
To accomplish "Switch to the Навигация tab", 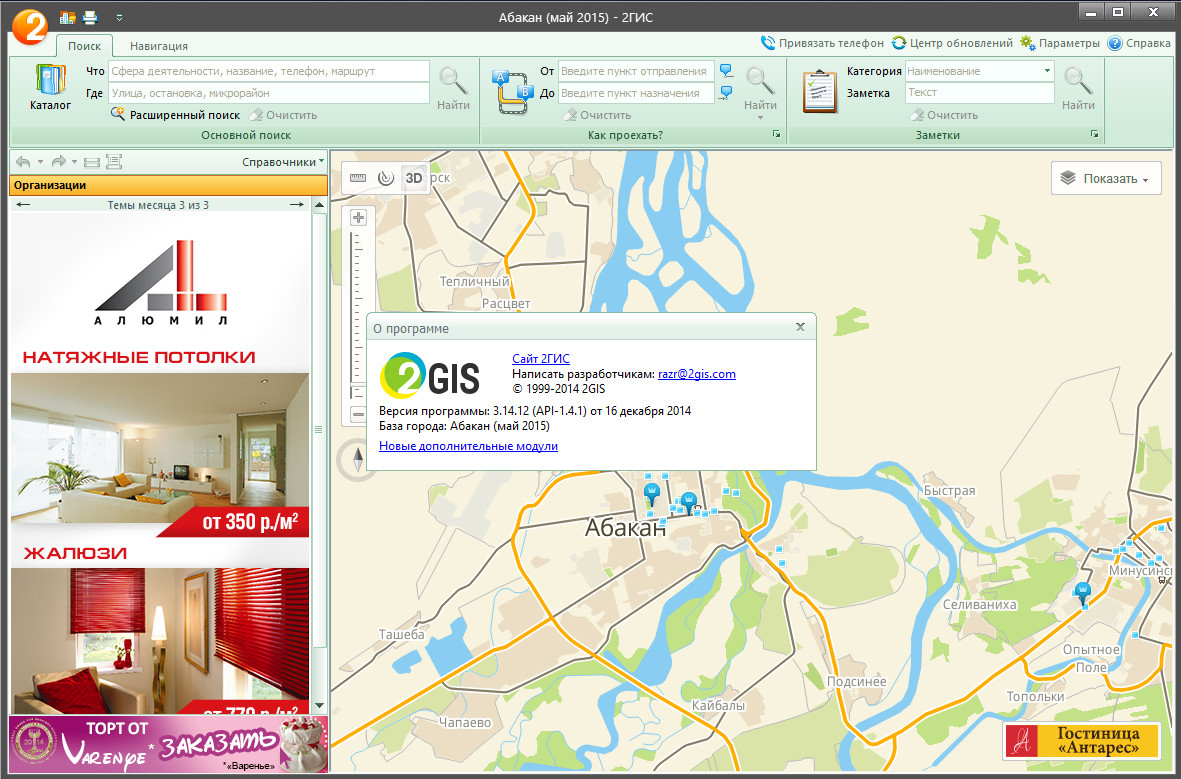I will click(x=158, y=46).
